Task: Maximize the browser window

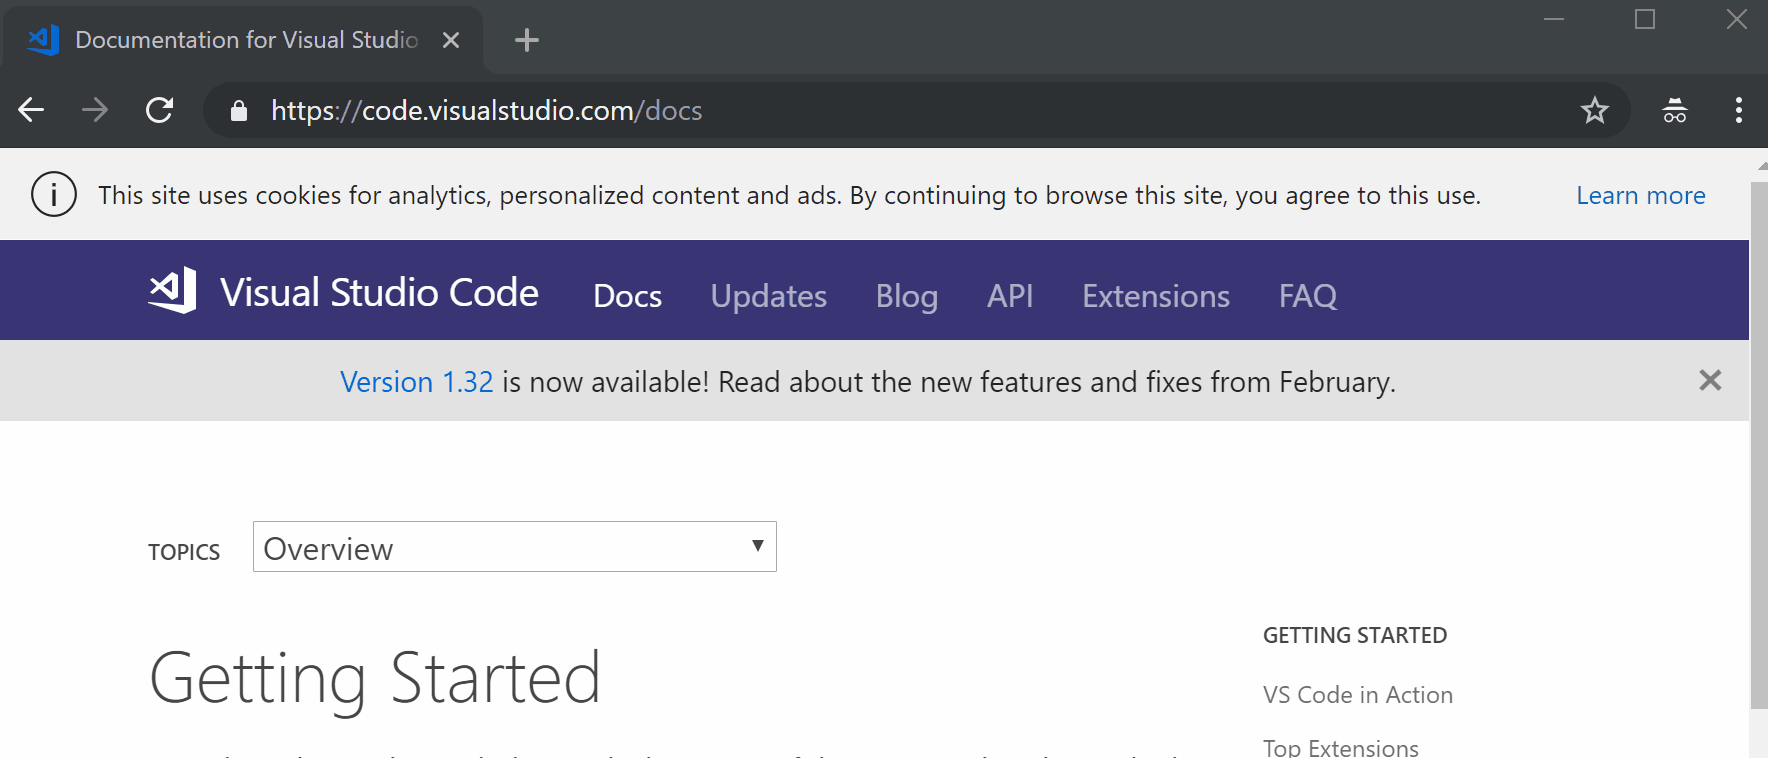Action: [1645, 19]
